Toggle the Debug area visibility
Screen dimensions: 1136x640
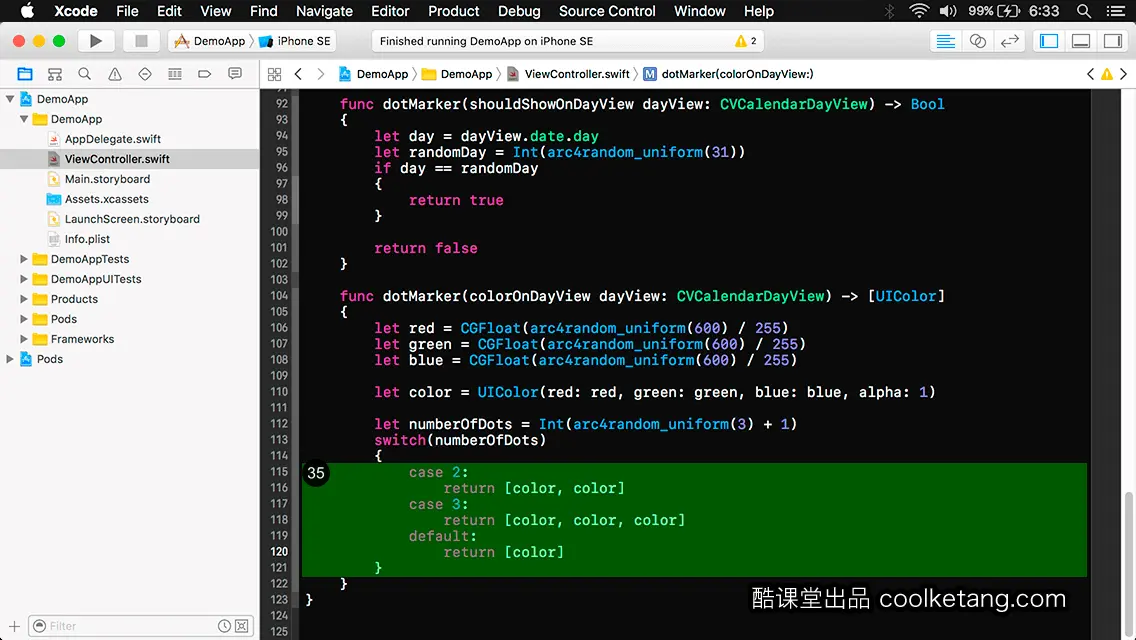(x=1081, y=41)
